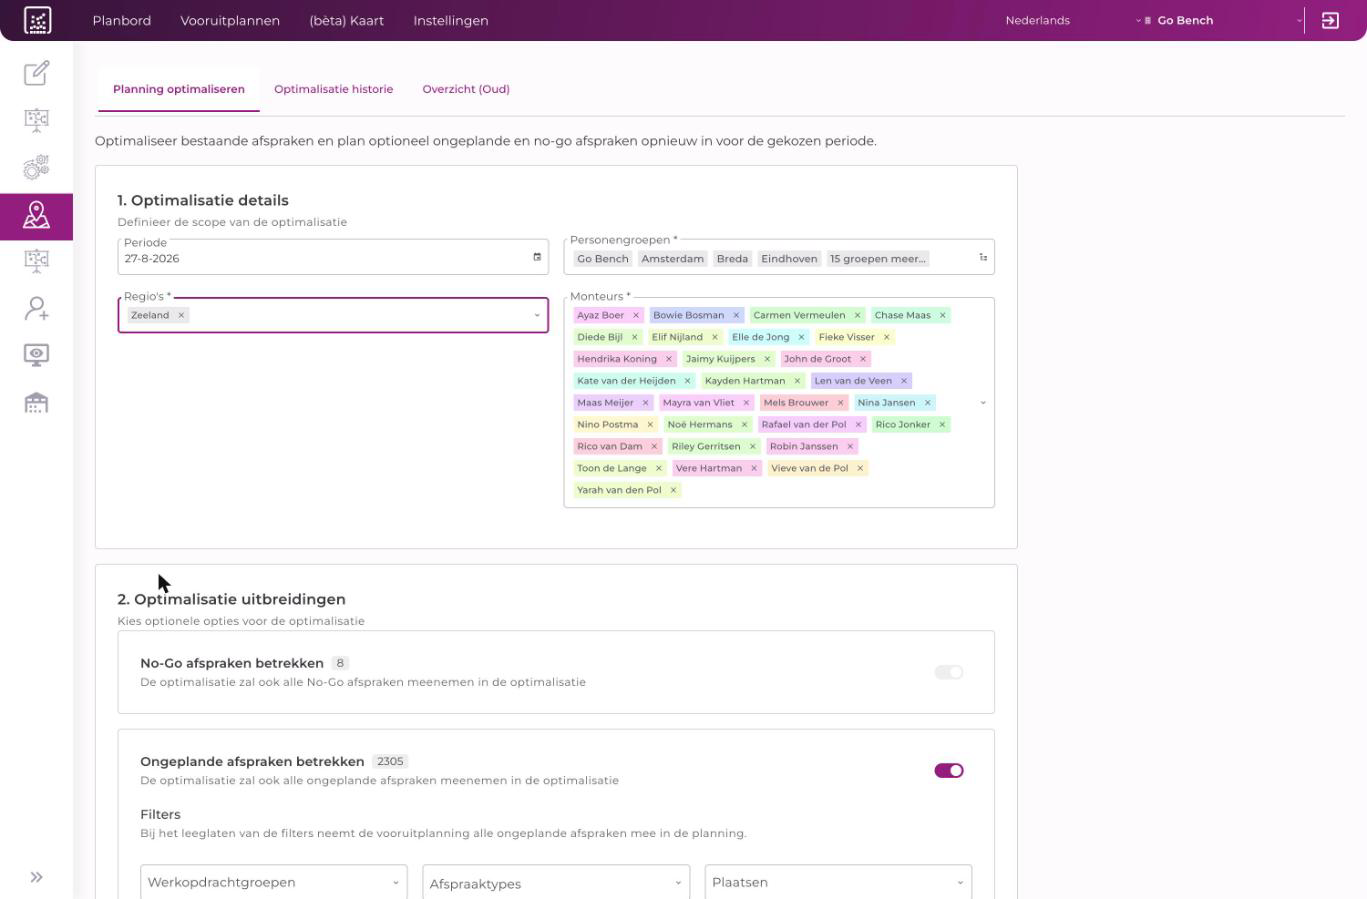Switch to Optimalisatie historie tab

(333, 89)
